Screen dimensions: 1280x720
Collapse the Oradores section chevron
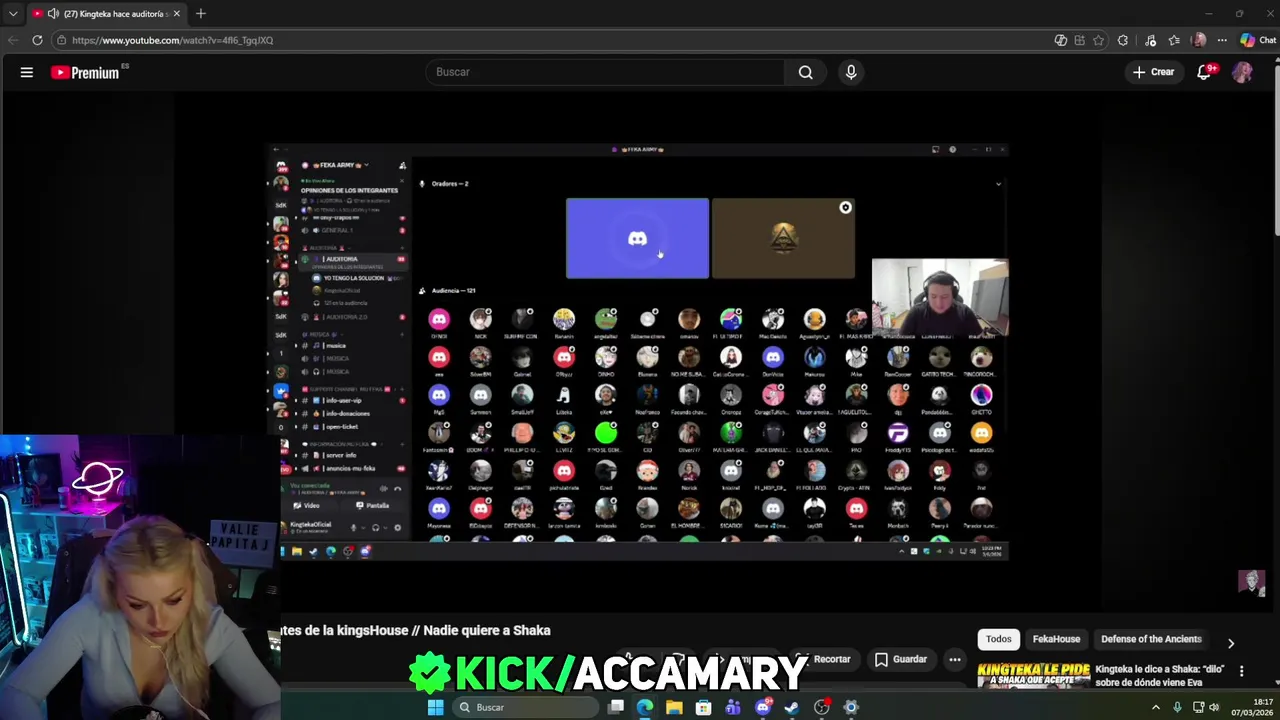(x=998, y=184)
